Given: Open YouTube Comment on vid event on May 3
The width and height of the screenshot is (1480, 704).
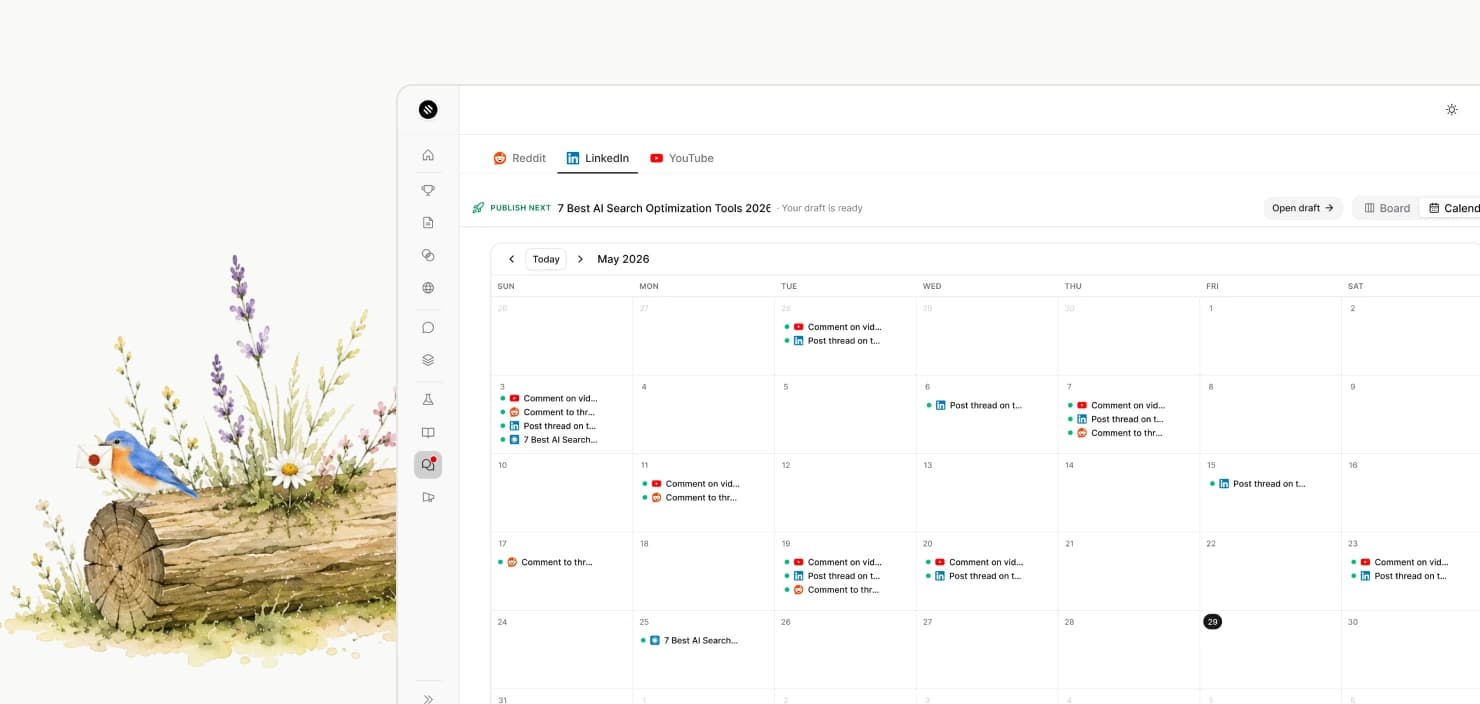Looking at the screenshot, I should click(x=548, y=398).
